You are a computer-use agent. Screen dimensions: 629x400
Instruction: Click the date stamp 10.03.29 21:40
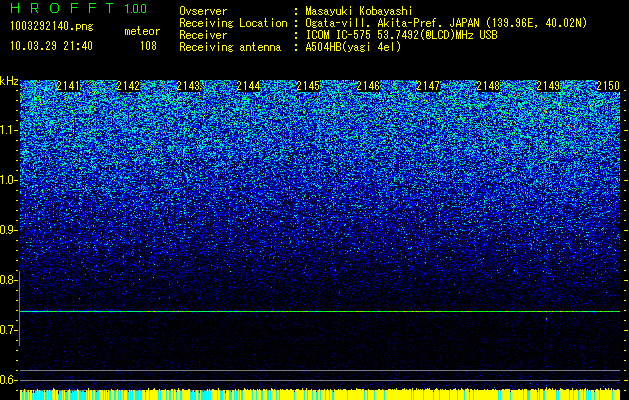pyautogui.click(x=51, y=46)
